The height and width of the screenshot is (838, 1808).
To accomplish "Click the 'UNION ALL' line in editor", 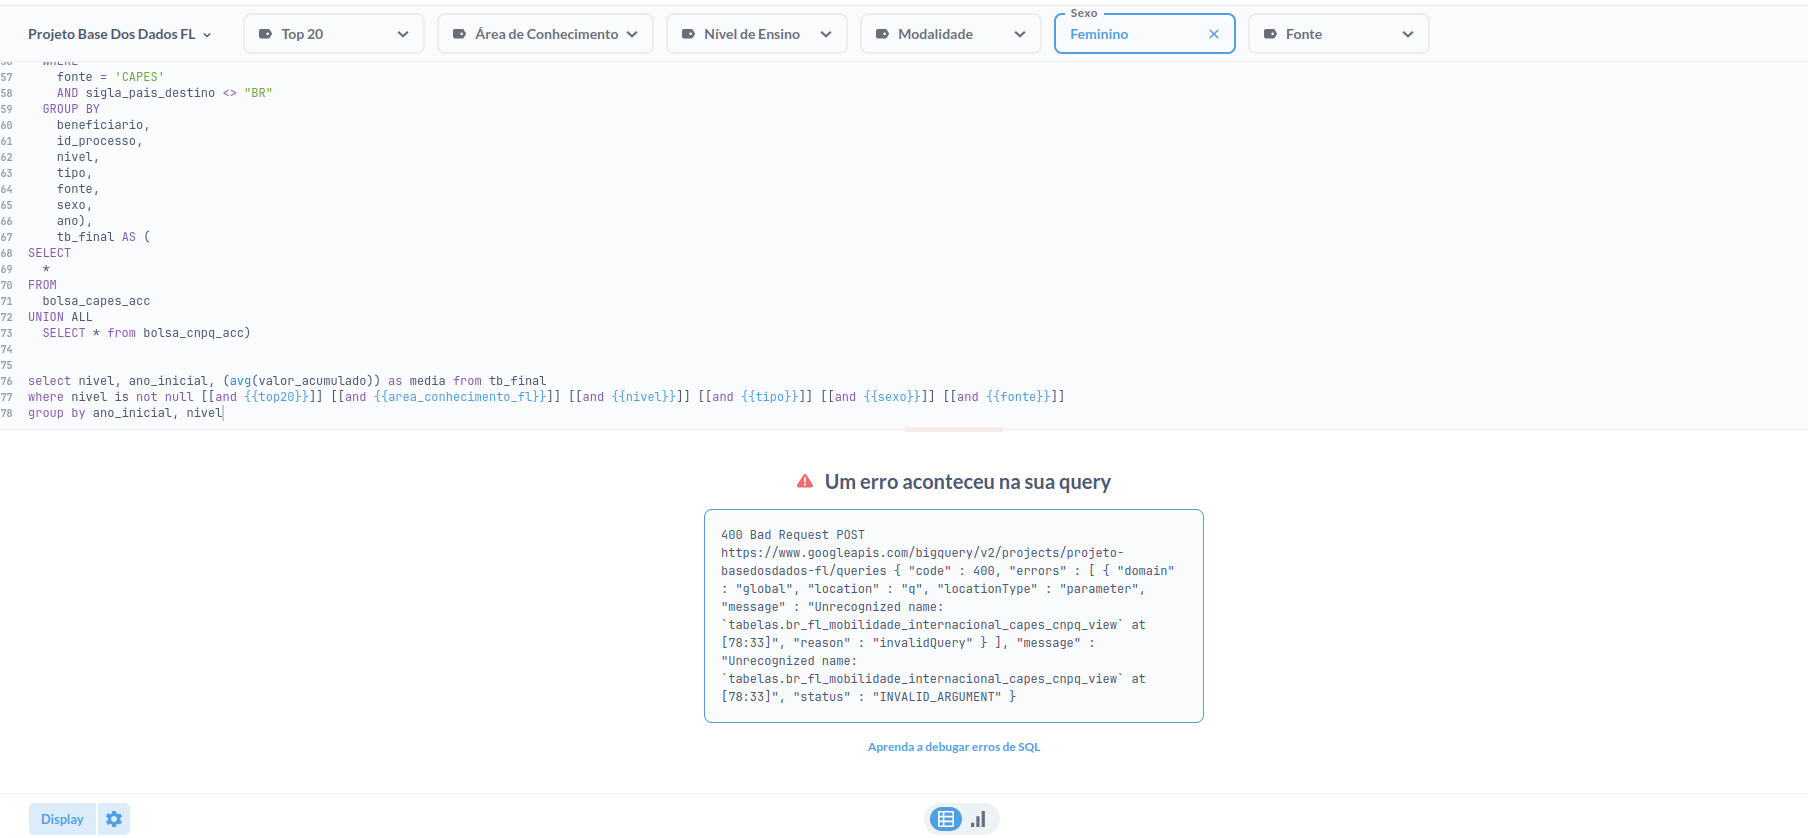I will (x=60, y=317).
